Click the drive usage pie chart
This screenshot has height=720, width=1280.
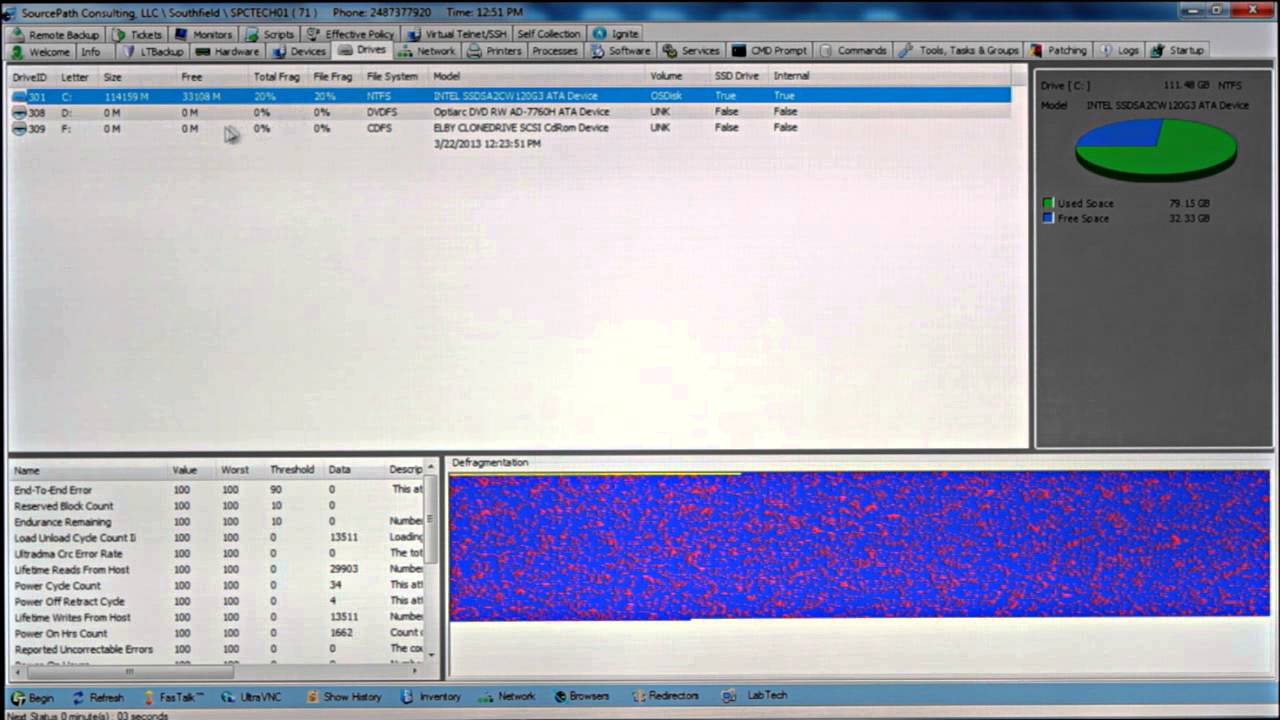click(1156, 148)
